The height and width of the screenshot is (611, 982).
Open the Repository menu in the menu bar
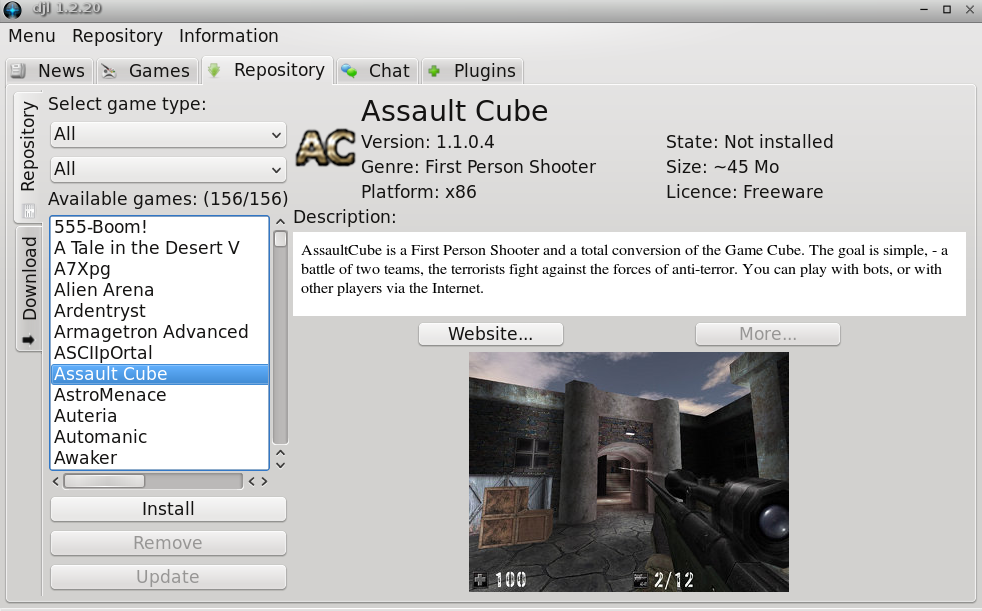117,36
